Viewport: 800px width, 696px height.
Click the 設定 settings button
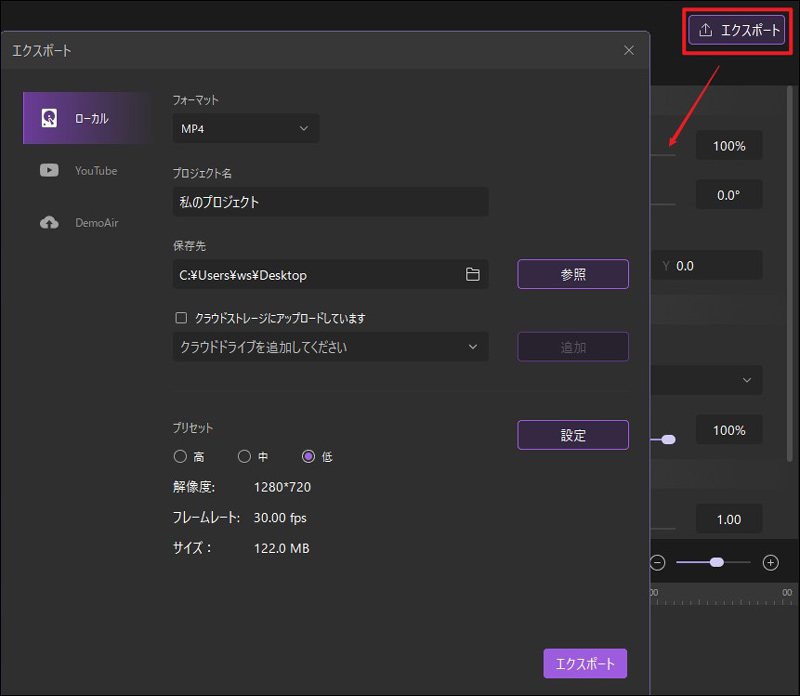(x=573, y=435)
